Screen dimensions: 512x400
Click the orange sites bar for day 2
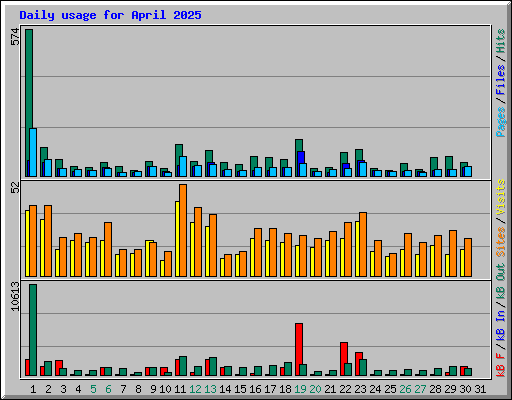(48, 241)
